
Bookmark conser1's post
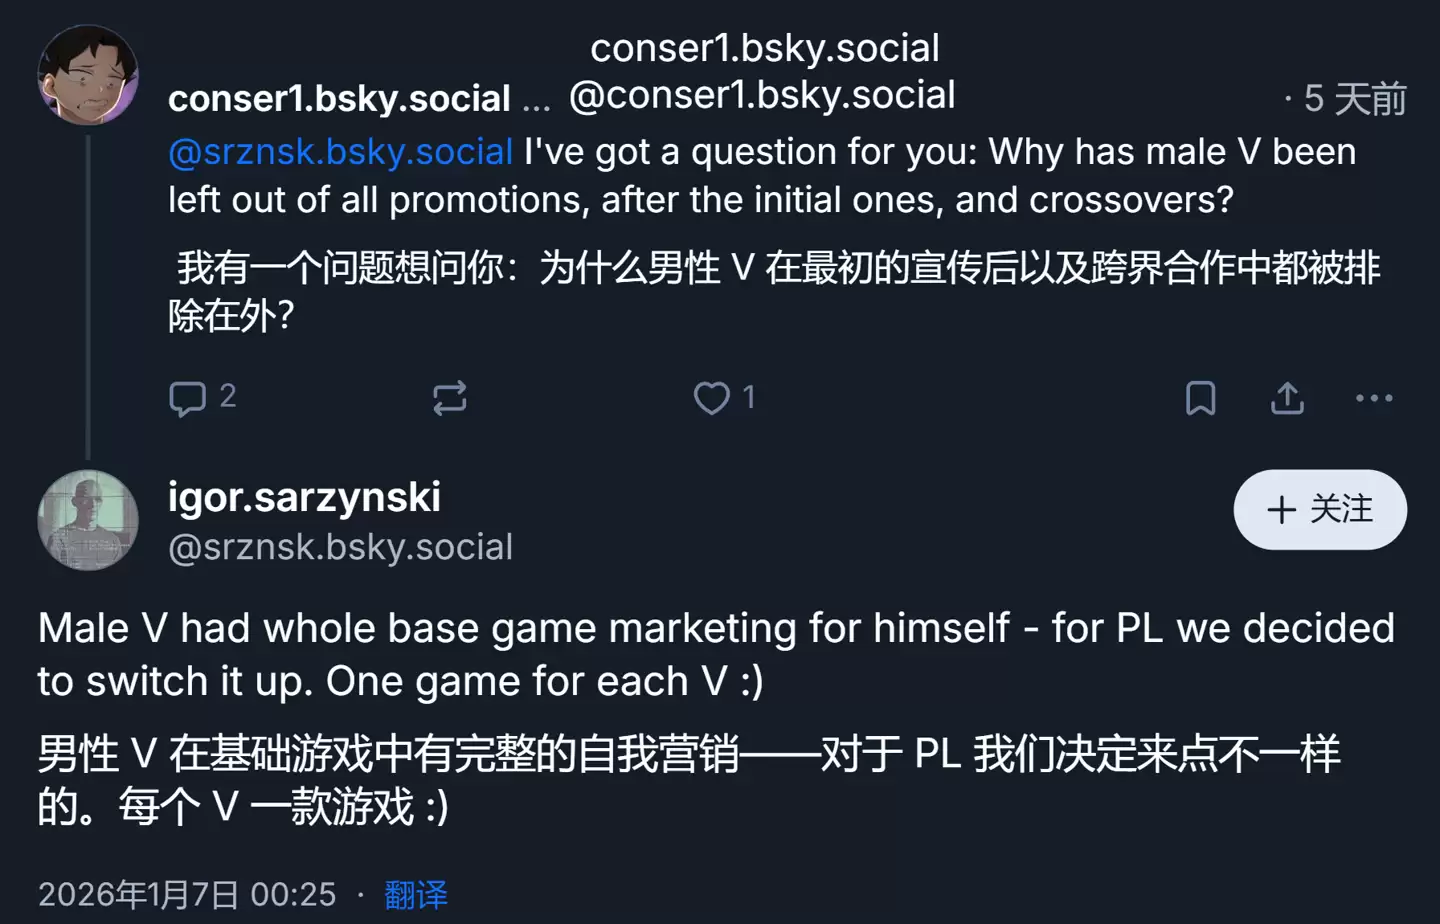coord(1200,397)
